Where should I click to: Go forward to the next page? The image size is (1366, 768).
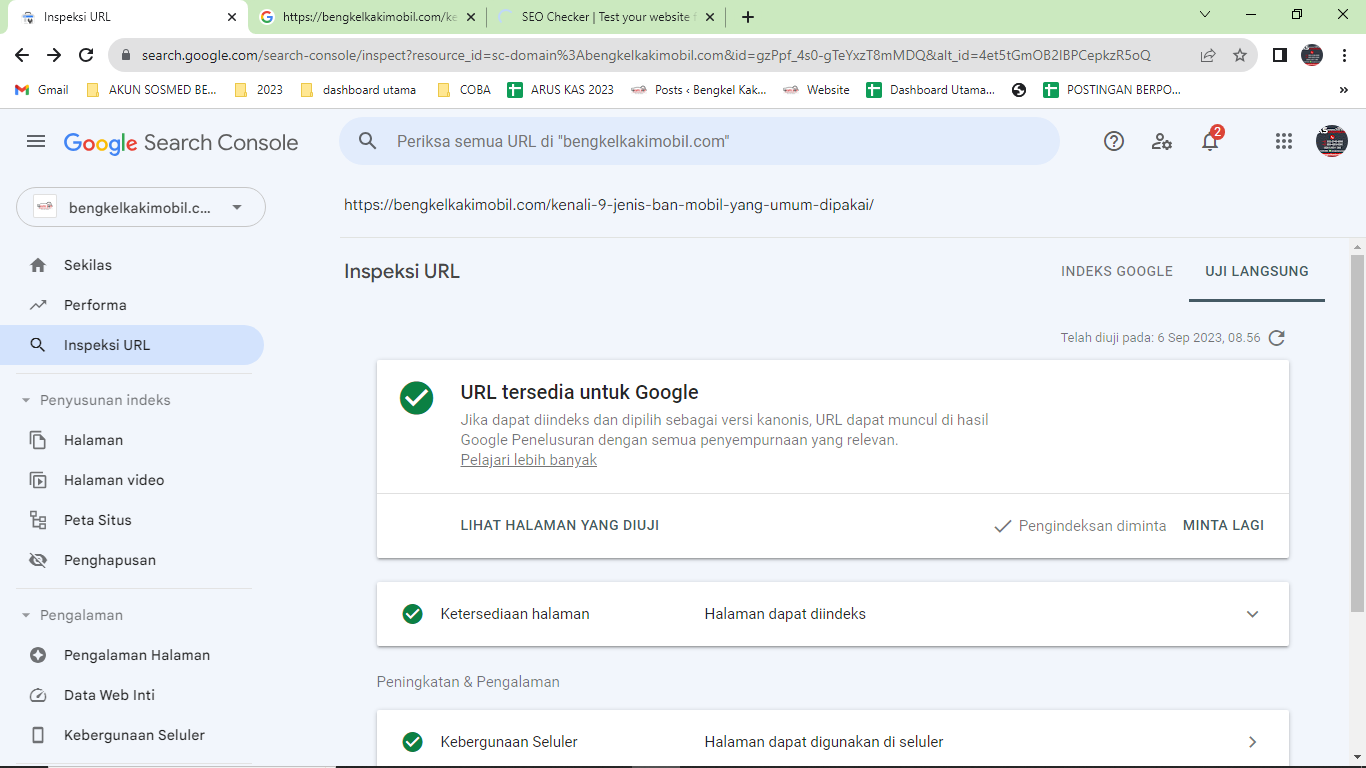(x=54, y=55)
